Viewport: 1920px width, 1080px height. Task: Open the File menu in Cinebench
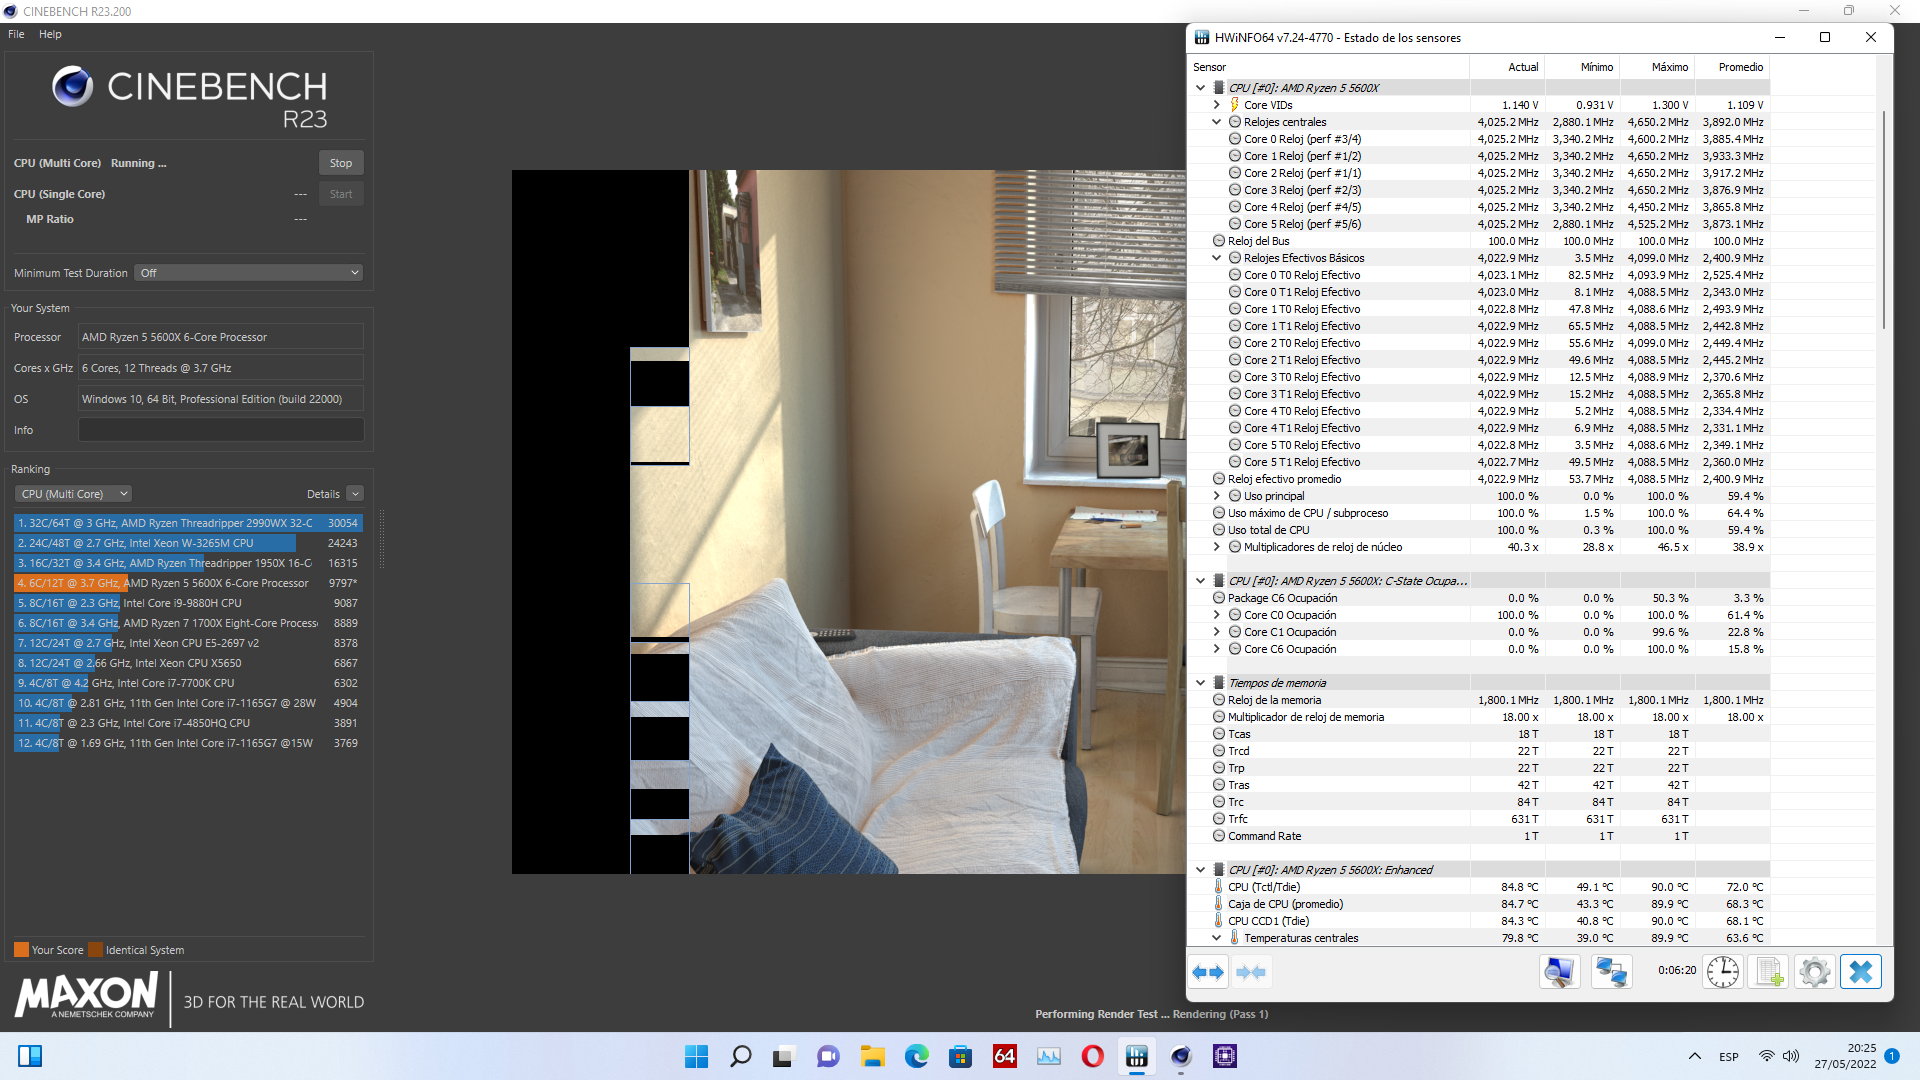click(16, 34)
